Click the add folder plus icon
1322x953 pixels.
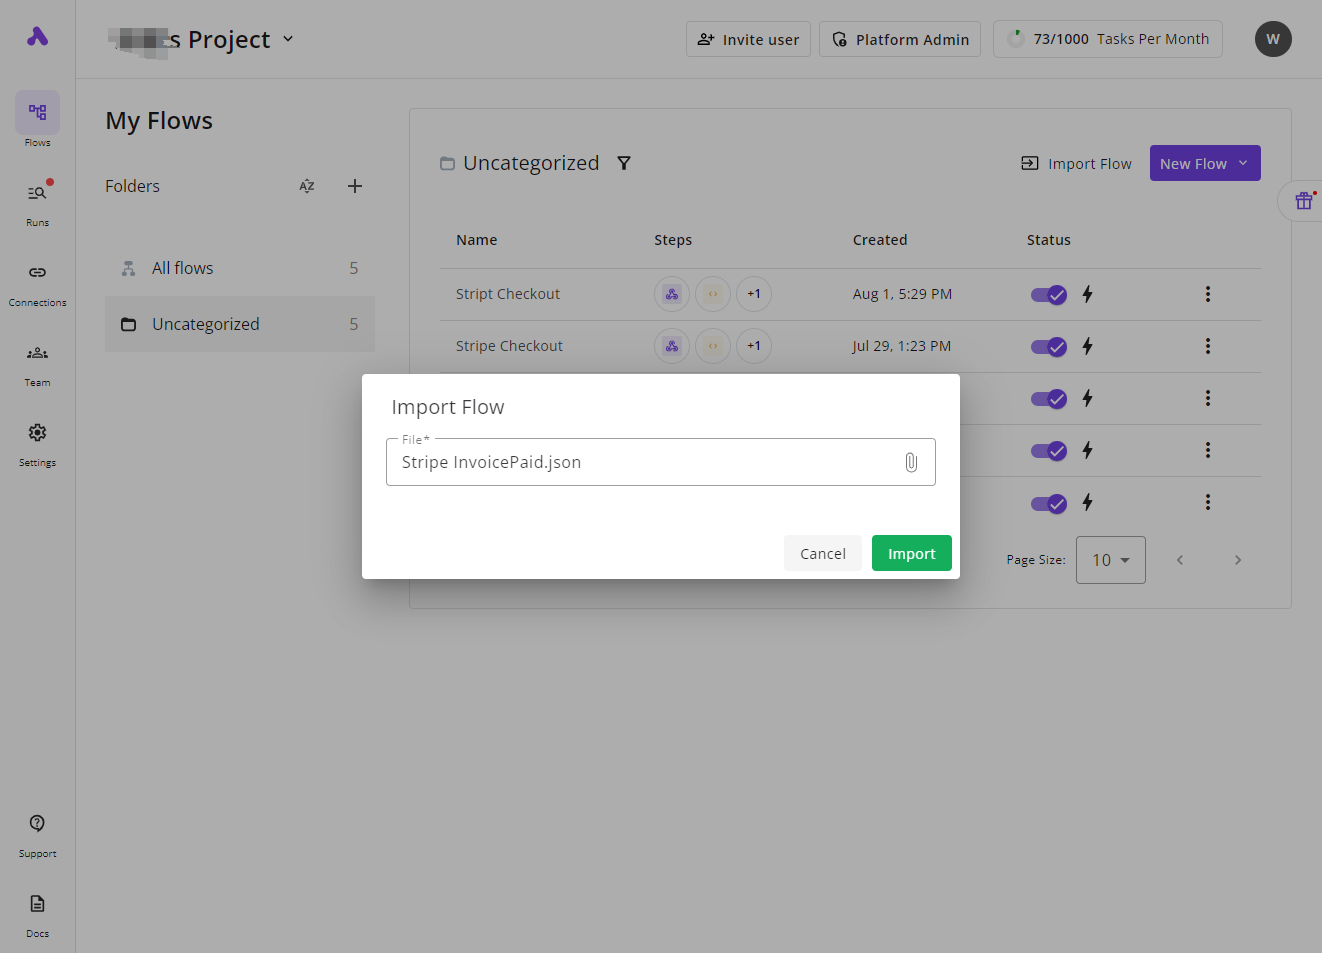(355, 186)
